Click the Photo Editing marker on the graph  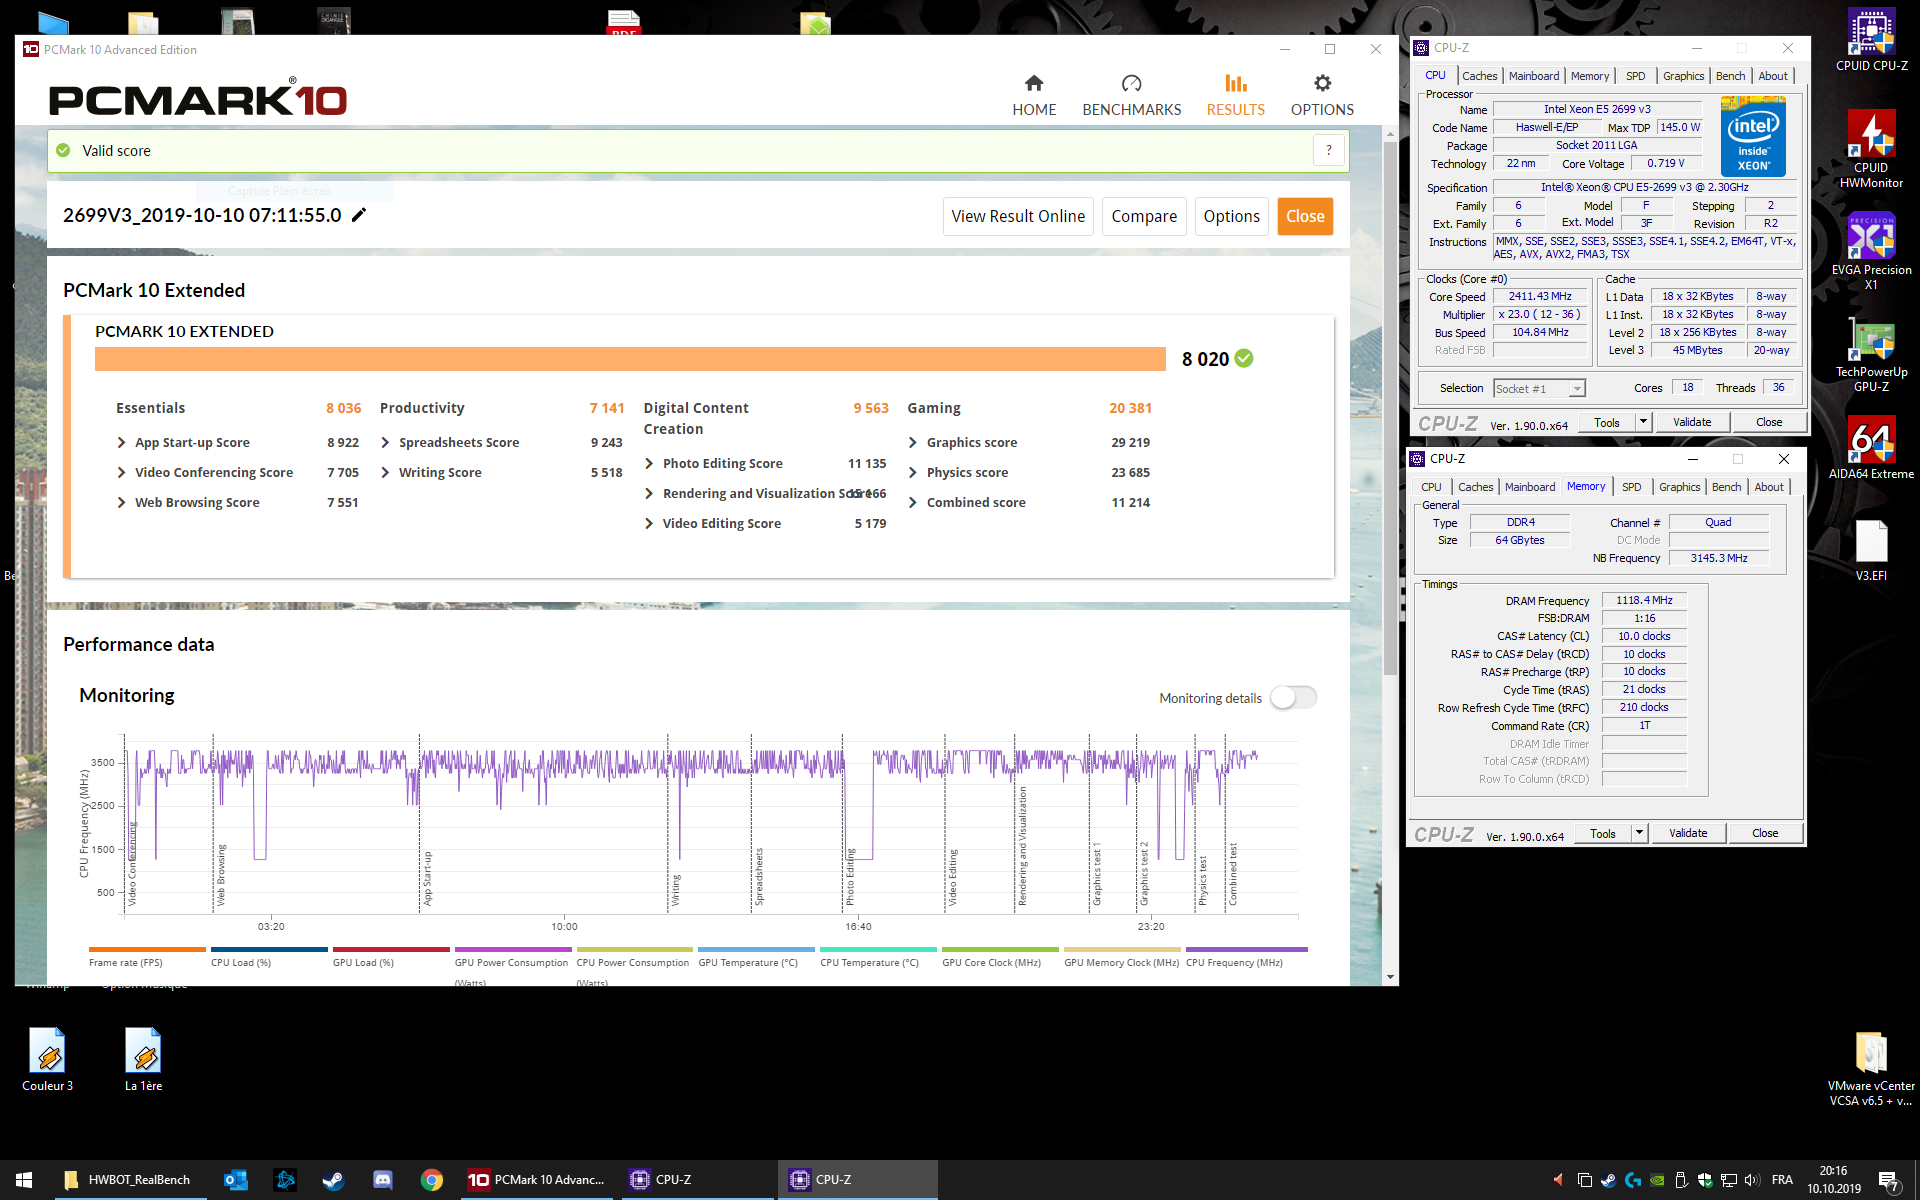click(x=850, y=877)
